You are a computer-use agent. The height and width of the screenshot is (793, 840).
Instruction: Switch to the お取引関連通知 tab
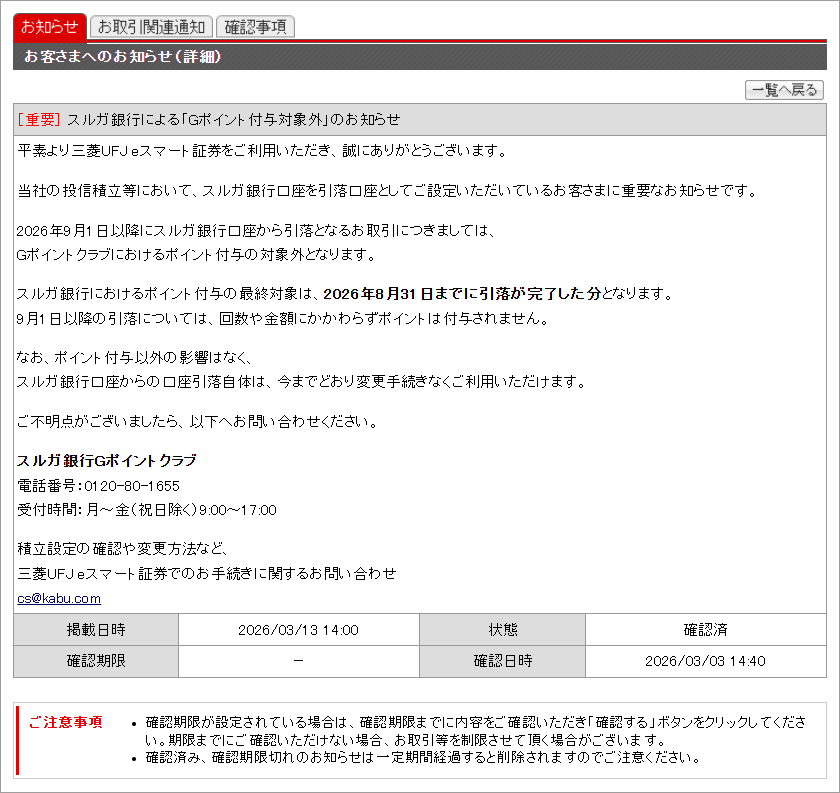click(x=150, y=27)
